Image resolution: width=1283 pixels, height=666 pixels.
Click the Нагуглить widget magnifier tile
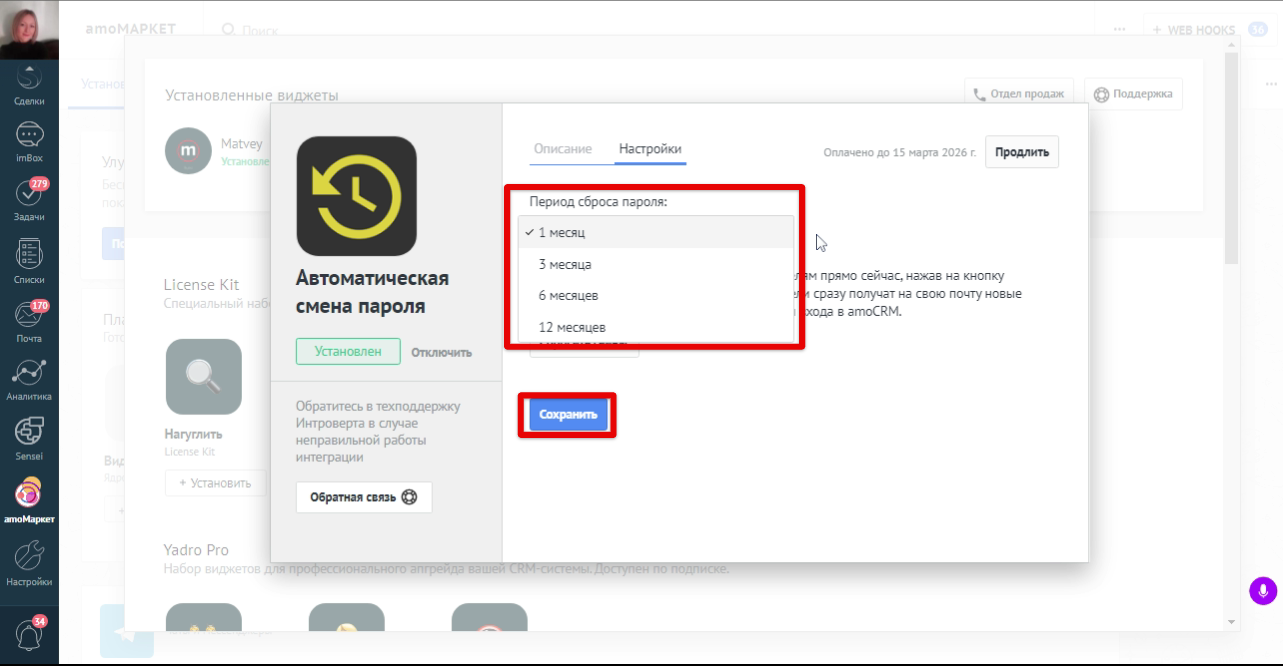(204, 377)
